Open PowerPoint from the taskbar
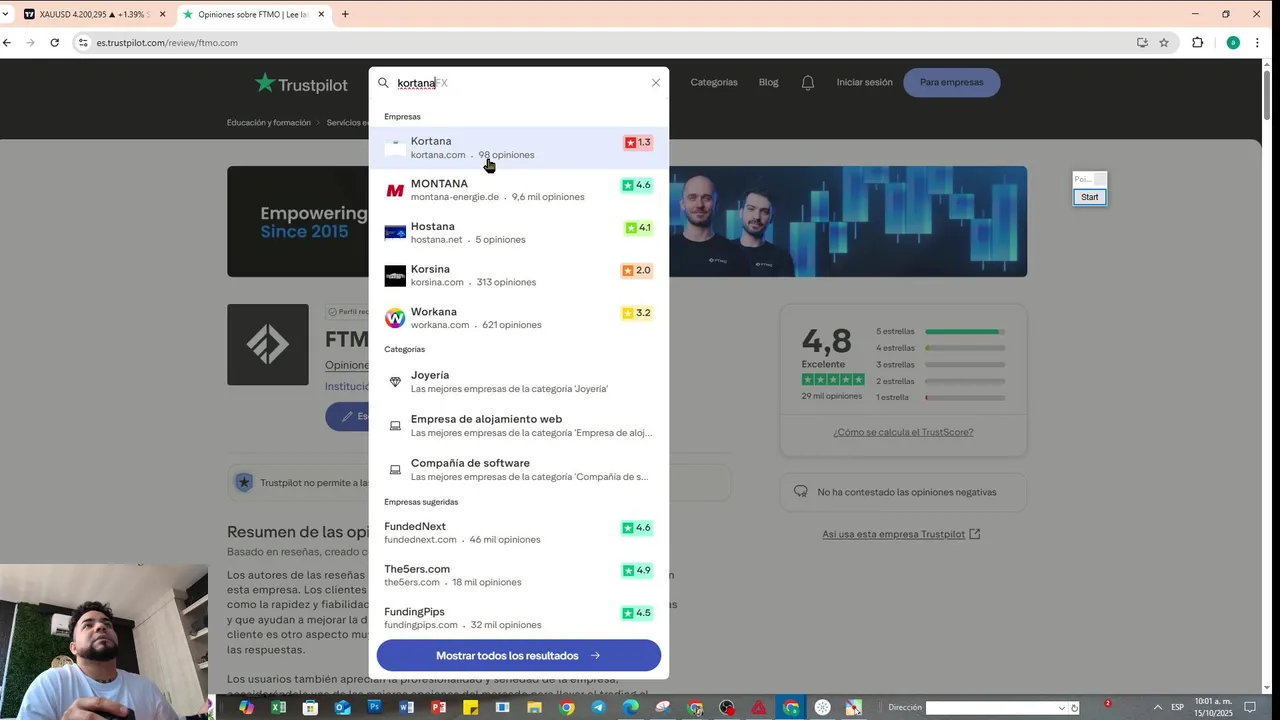Image resolution: width=1280 pixels, height=720 pixels. click(x=438, y=707)
